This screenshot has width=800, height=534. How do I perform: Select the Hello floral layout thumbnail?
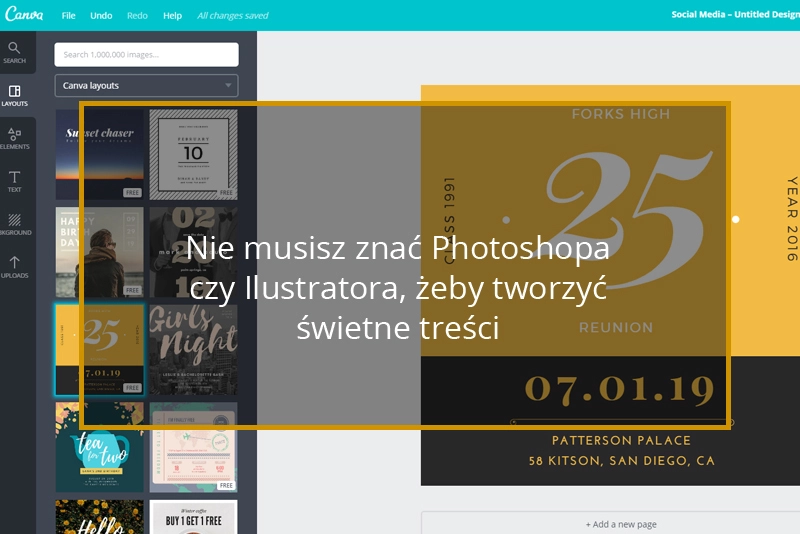[x=99, y=517]
